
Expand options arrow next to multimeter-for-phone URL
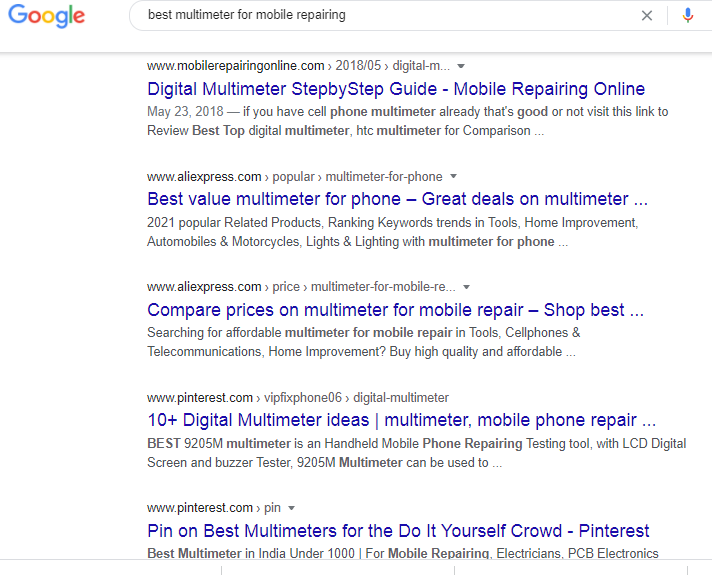pos(453,176)
